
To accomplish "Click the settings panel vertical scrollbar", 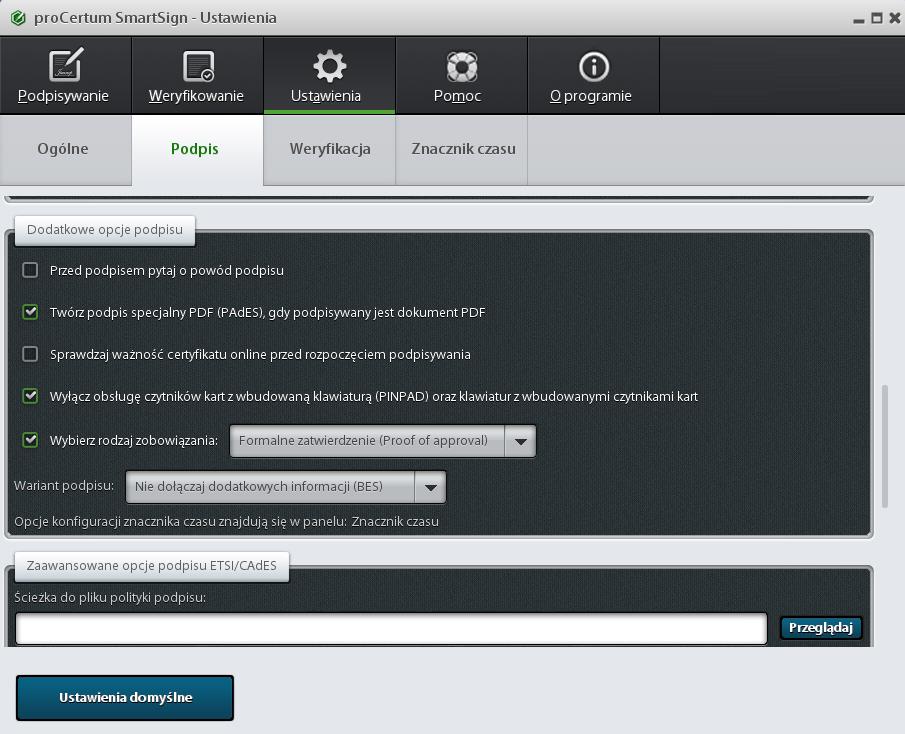I will pyautogui.click(x=885, y=446).
